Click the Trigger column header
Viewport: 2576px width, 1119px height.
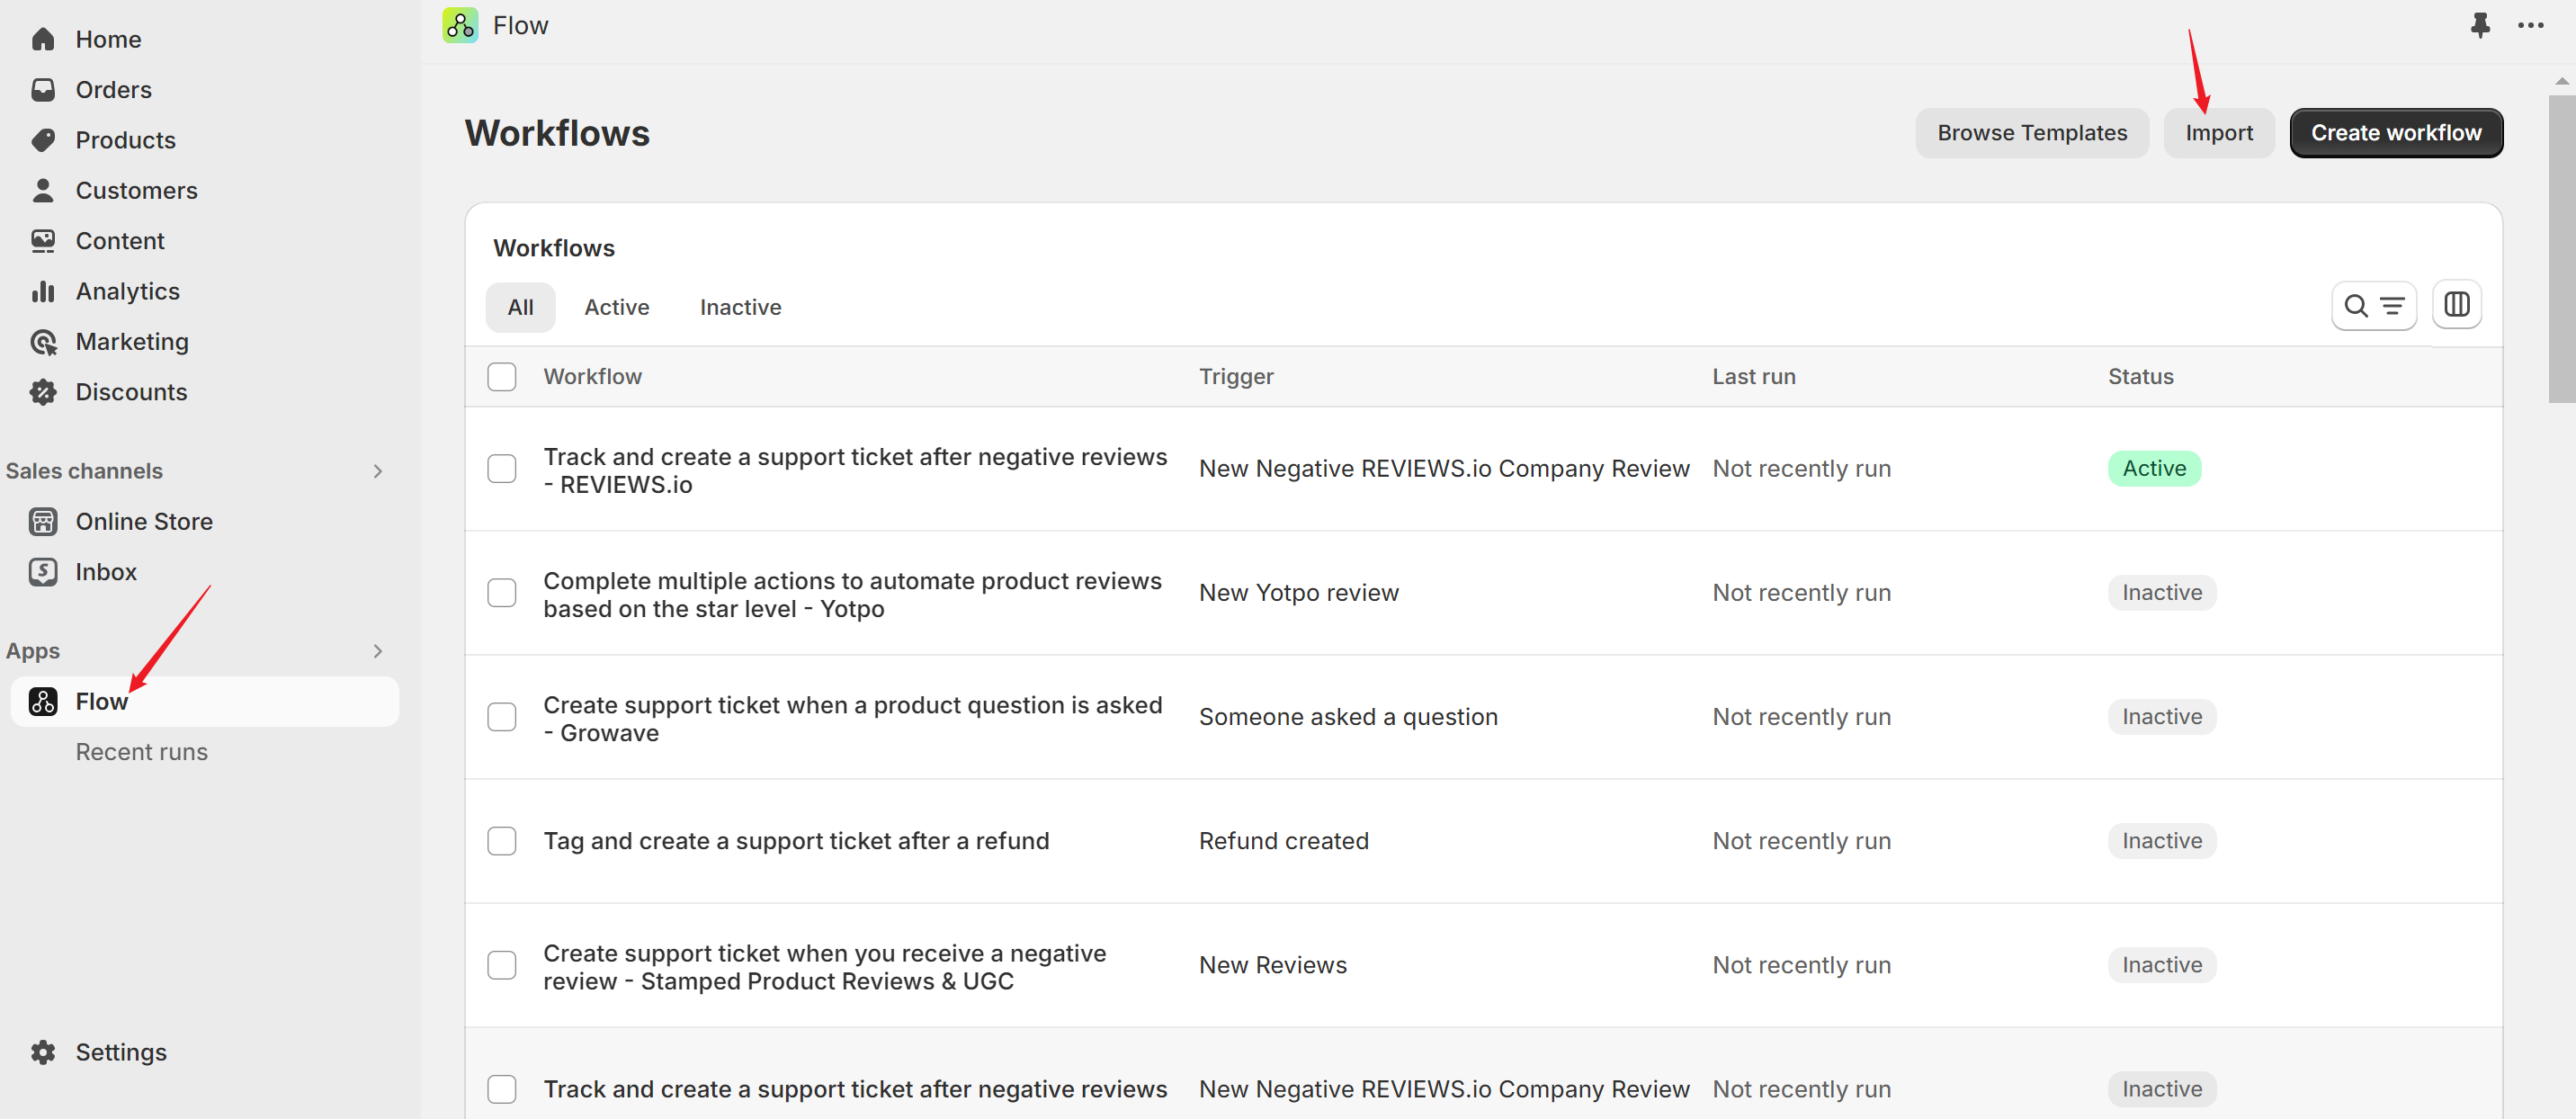[1236, 377]
